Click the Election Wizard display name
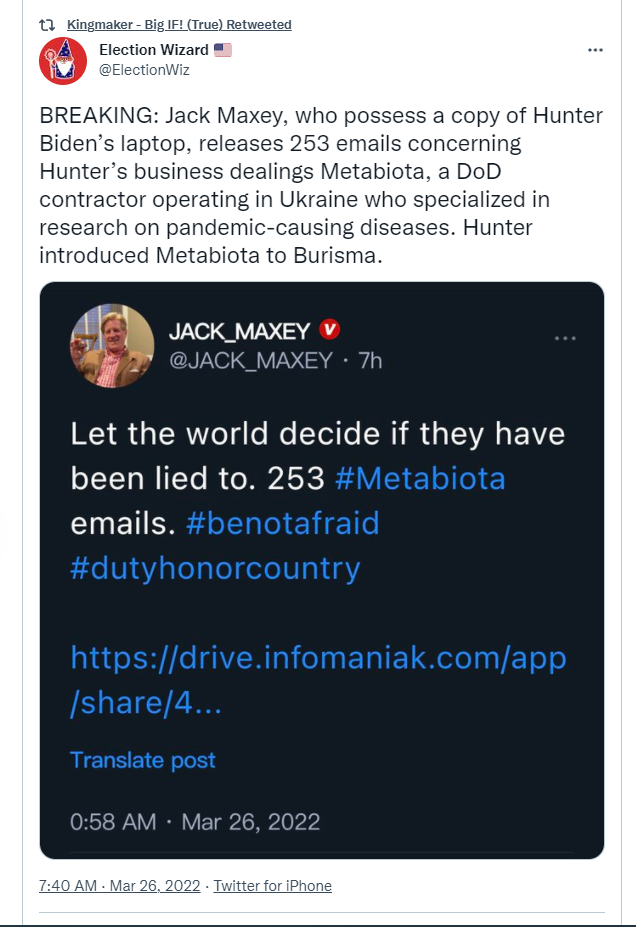636x927 pixels. pyautogui.click(x=154, y=50)
